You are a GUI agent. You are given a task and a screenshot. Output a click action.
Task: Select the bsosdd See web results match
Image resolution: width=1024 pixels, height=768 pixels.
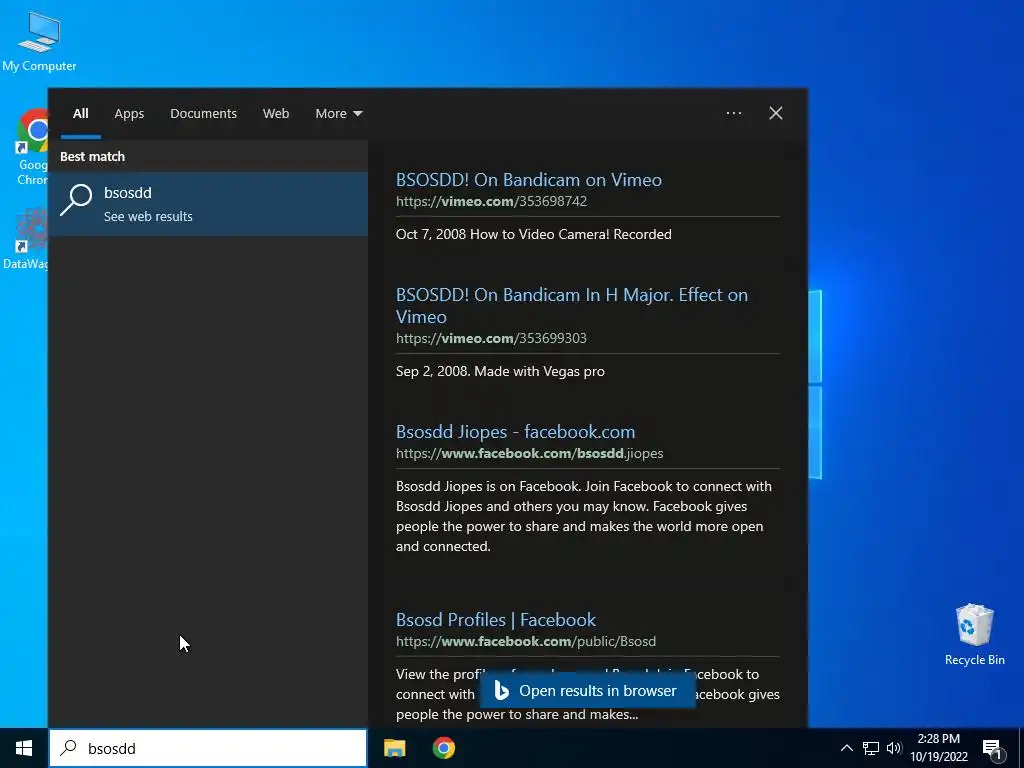(x=208, y=204)
